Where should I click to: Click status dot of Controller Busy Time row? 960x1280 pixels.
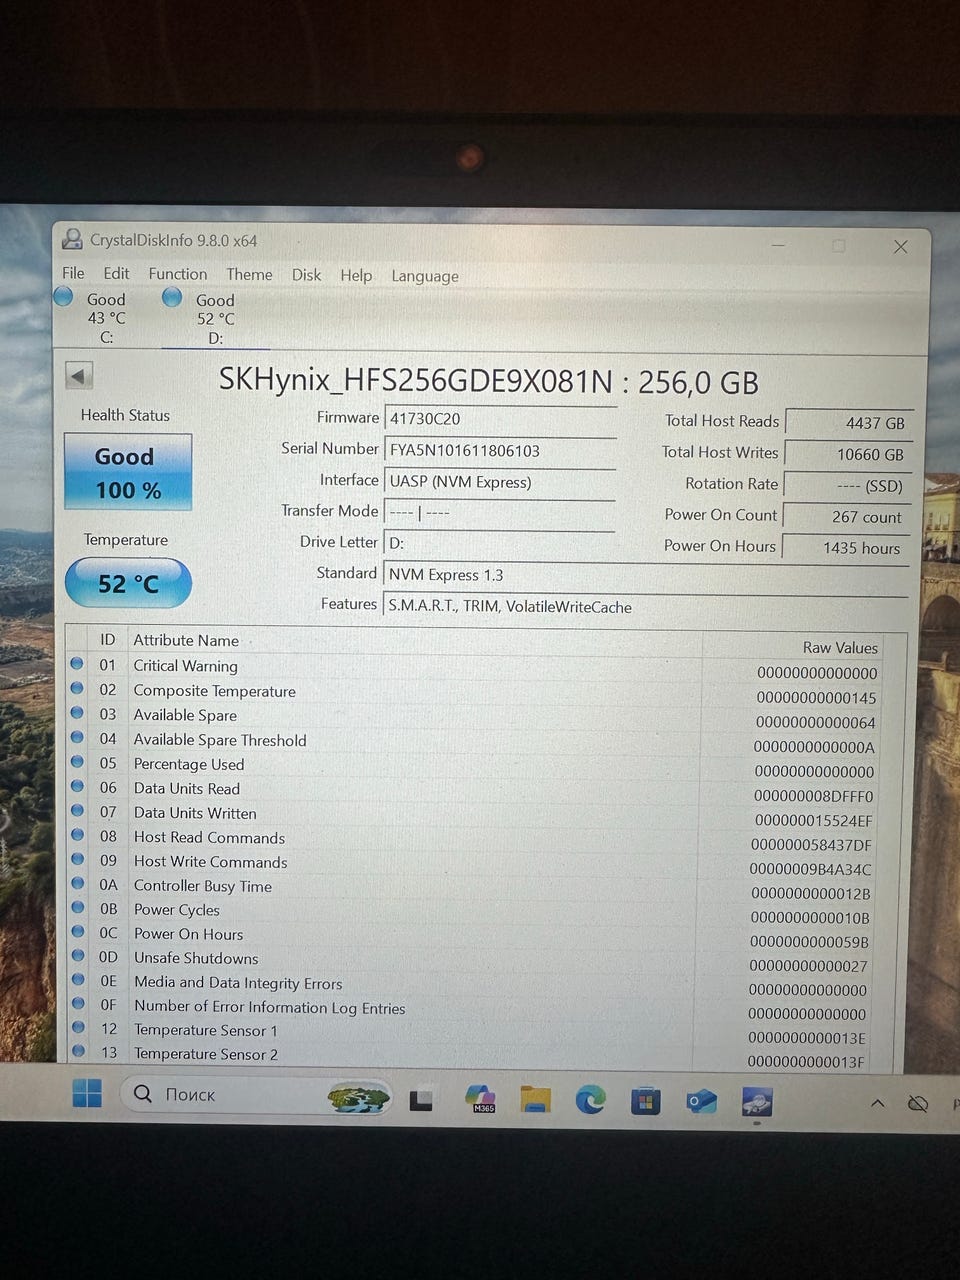[78, 883]
